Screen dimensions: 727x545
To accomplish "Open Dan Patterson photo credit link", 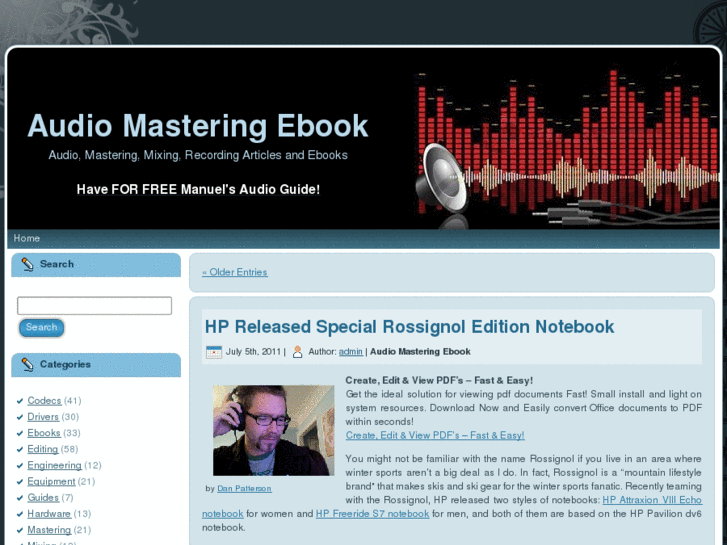I will (x=244, y=489).
